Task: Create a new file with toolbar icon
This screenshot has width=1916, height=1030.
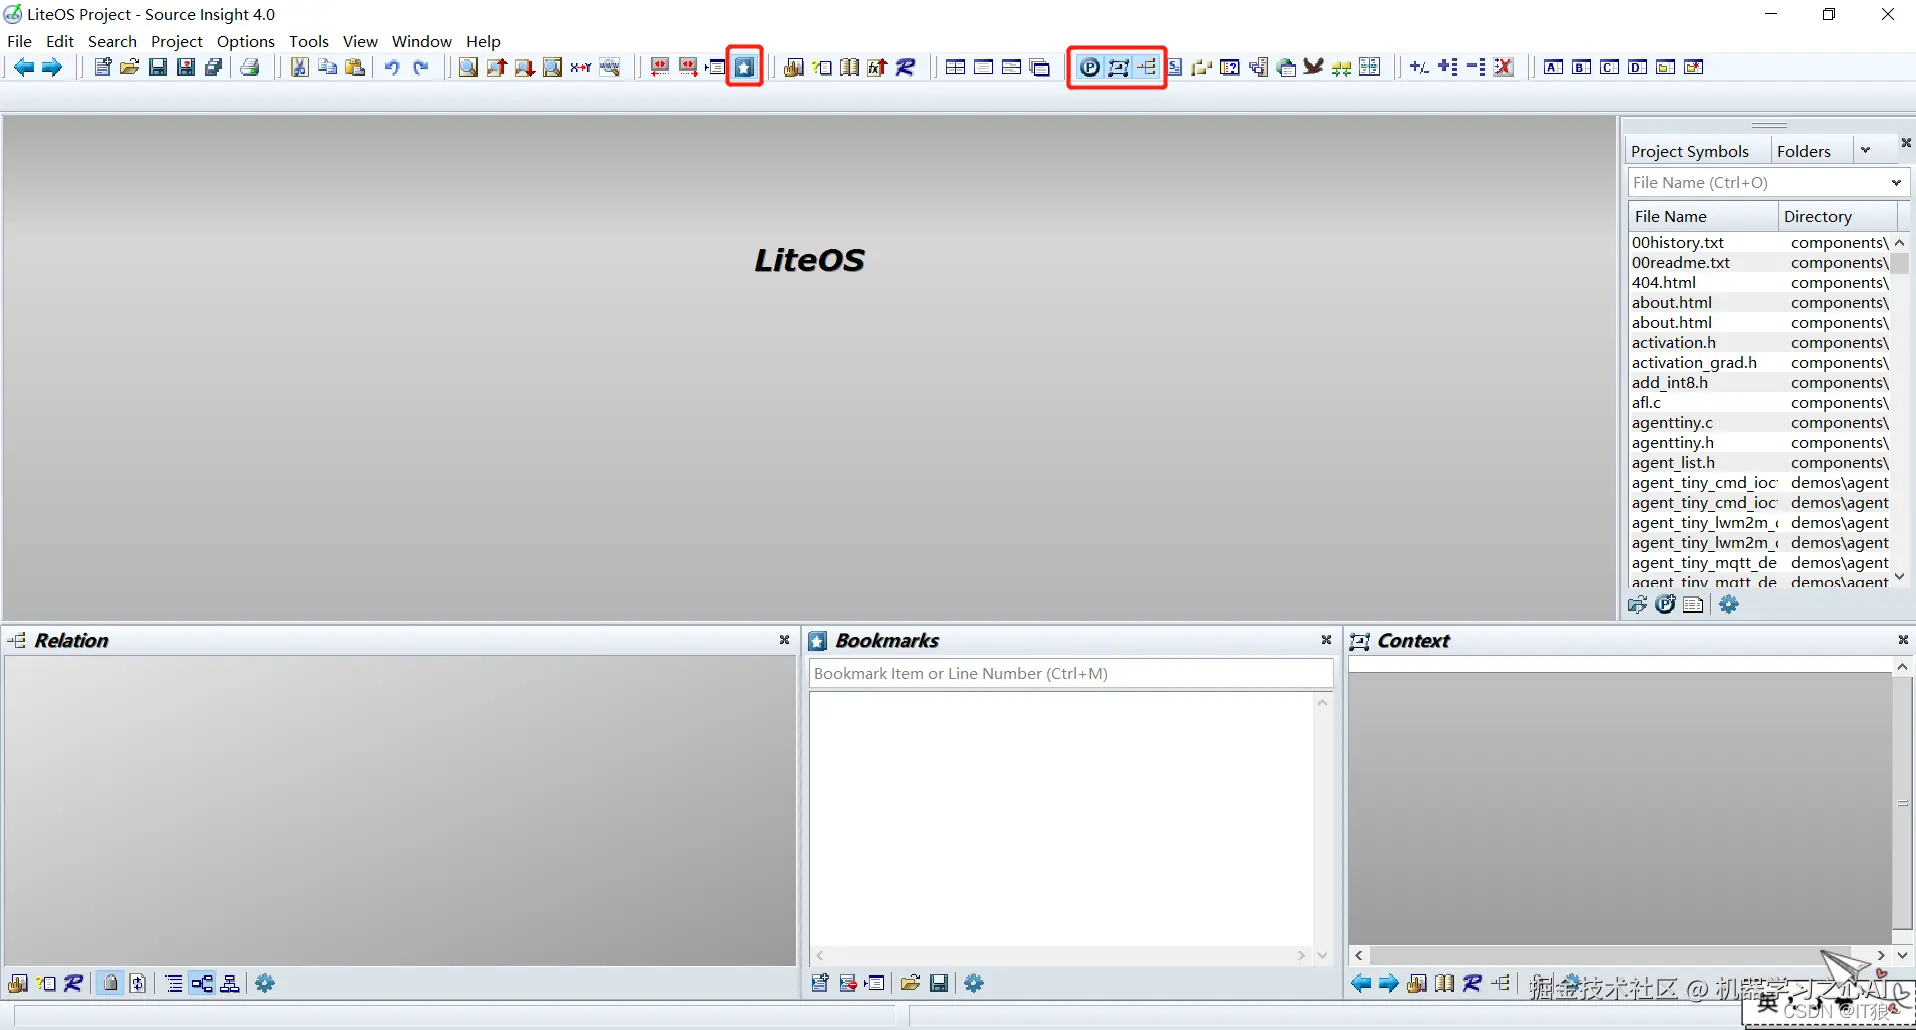Action: click(102, 67)
